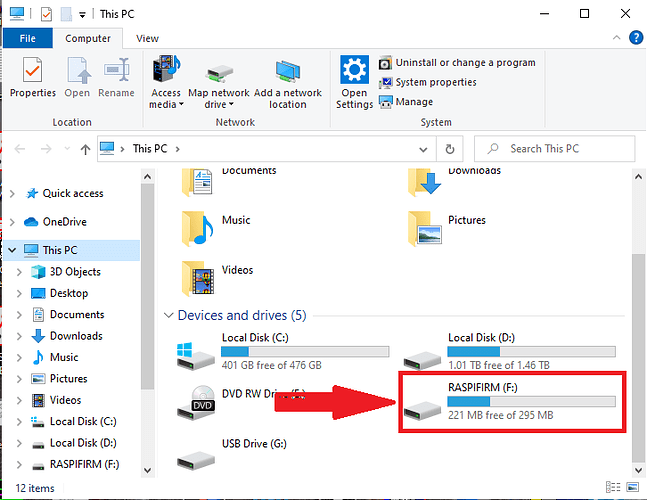Collapse Devices and drives group
This screenshot has height=500, width=647.
pyautogui.click(x=168, y=316)
